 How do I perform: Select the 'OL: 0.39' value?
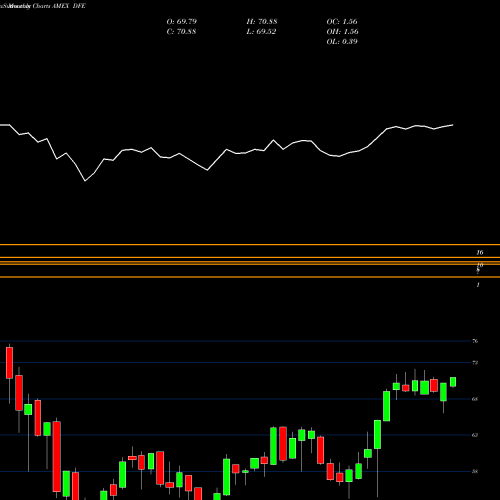click(x=342, y=41)
